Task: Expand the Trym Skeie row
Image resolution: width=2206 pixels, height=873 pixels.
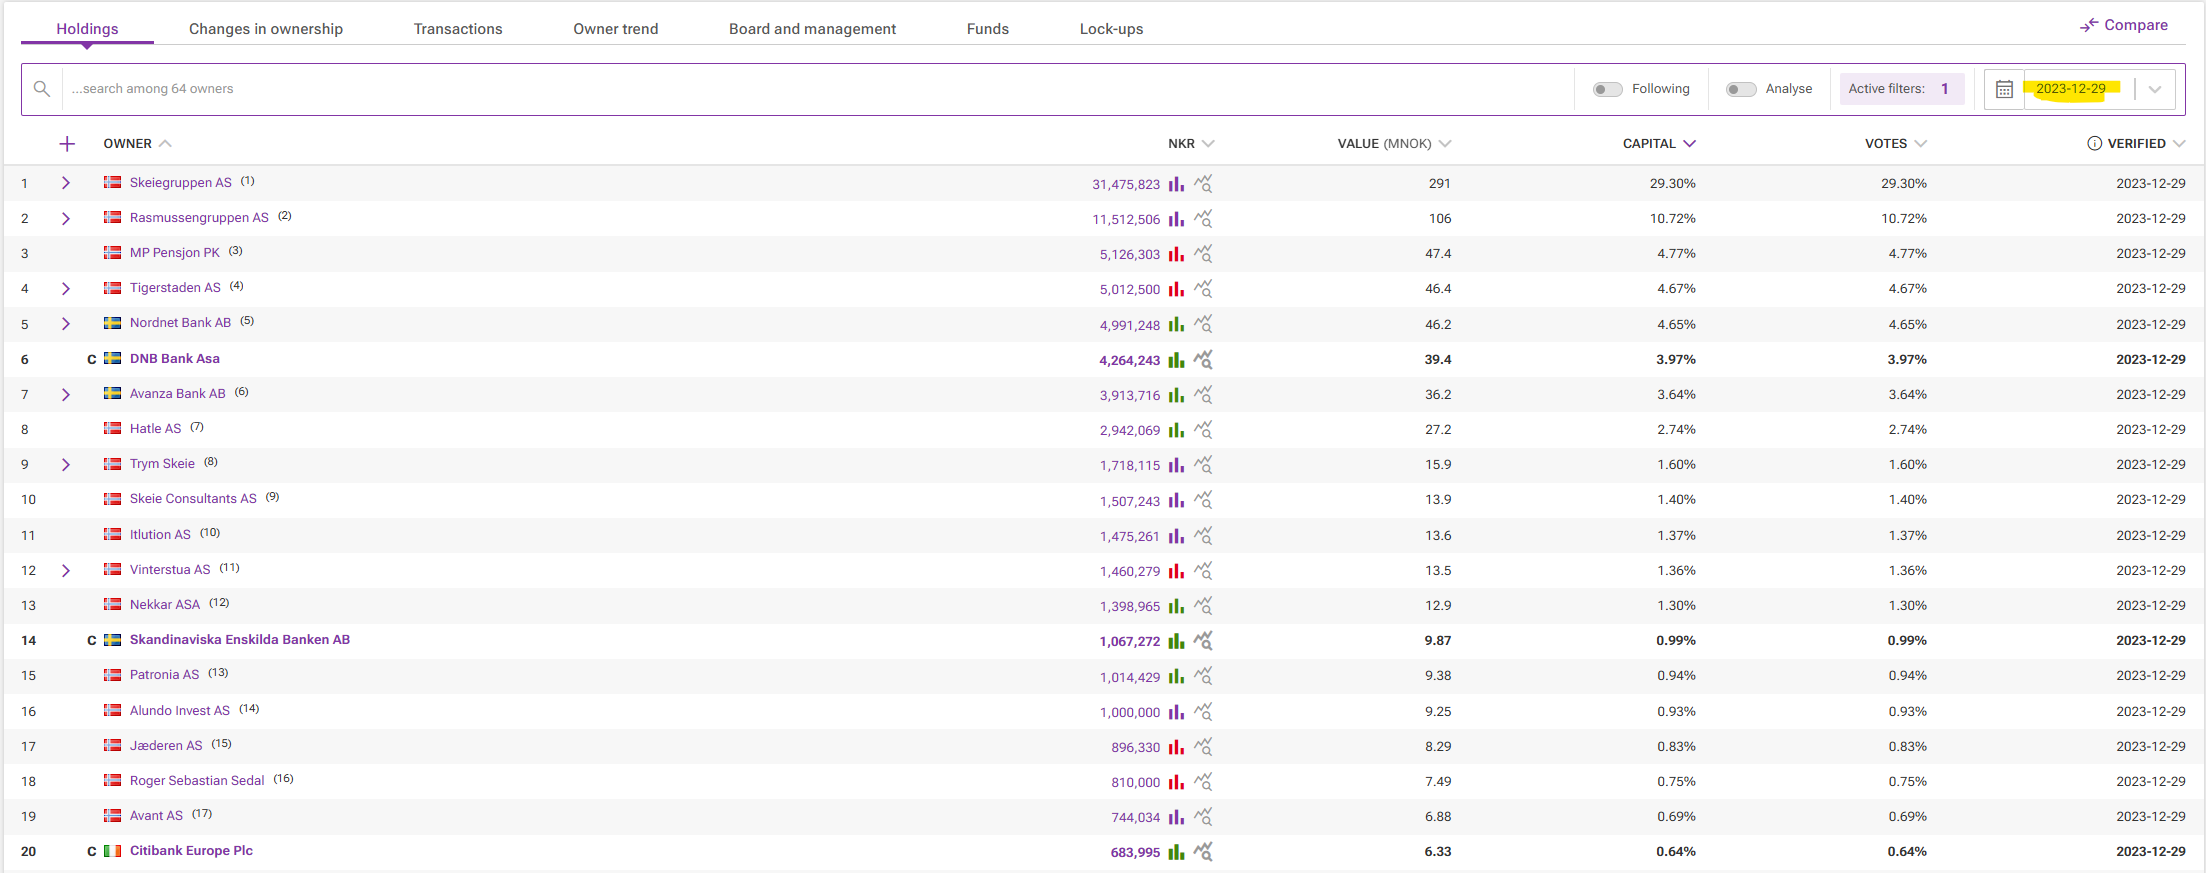Action: click(x=66, y=464)
